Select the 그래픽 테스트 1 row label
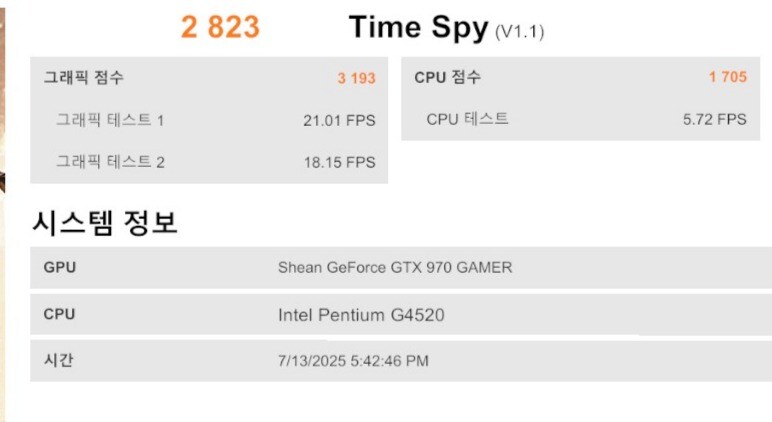Image resolution: width=772 pixels, height=422 pixels. tap(110, 120)
